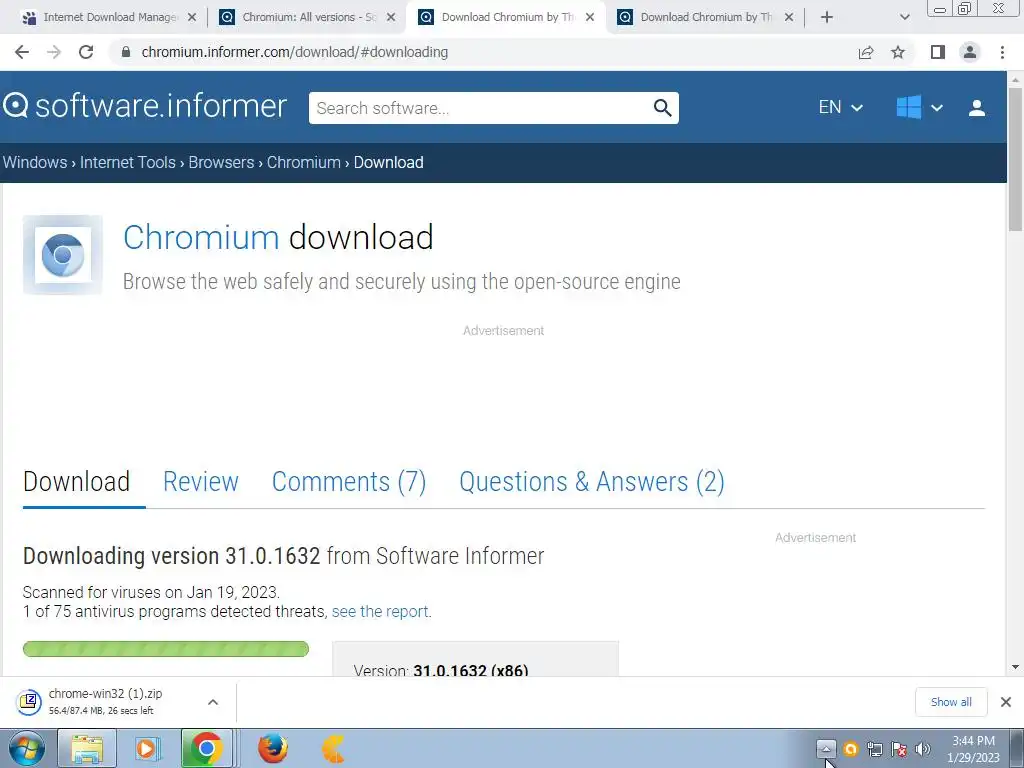Open the Windows Start button
This screenshot has width=1024, height=768.
tap(27, 748)
